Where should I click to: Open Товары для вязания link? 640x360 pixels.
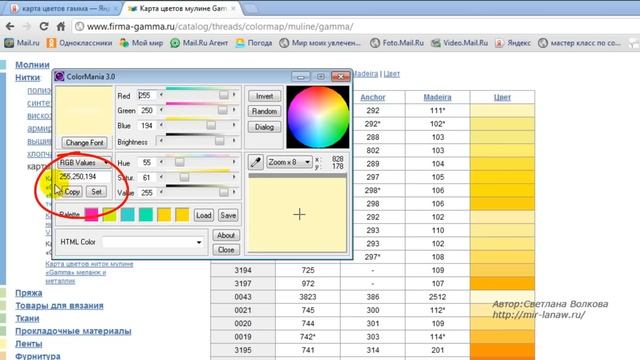(59, 305)
